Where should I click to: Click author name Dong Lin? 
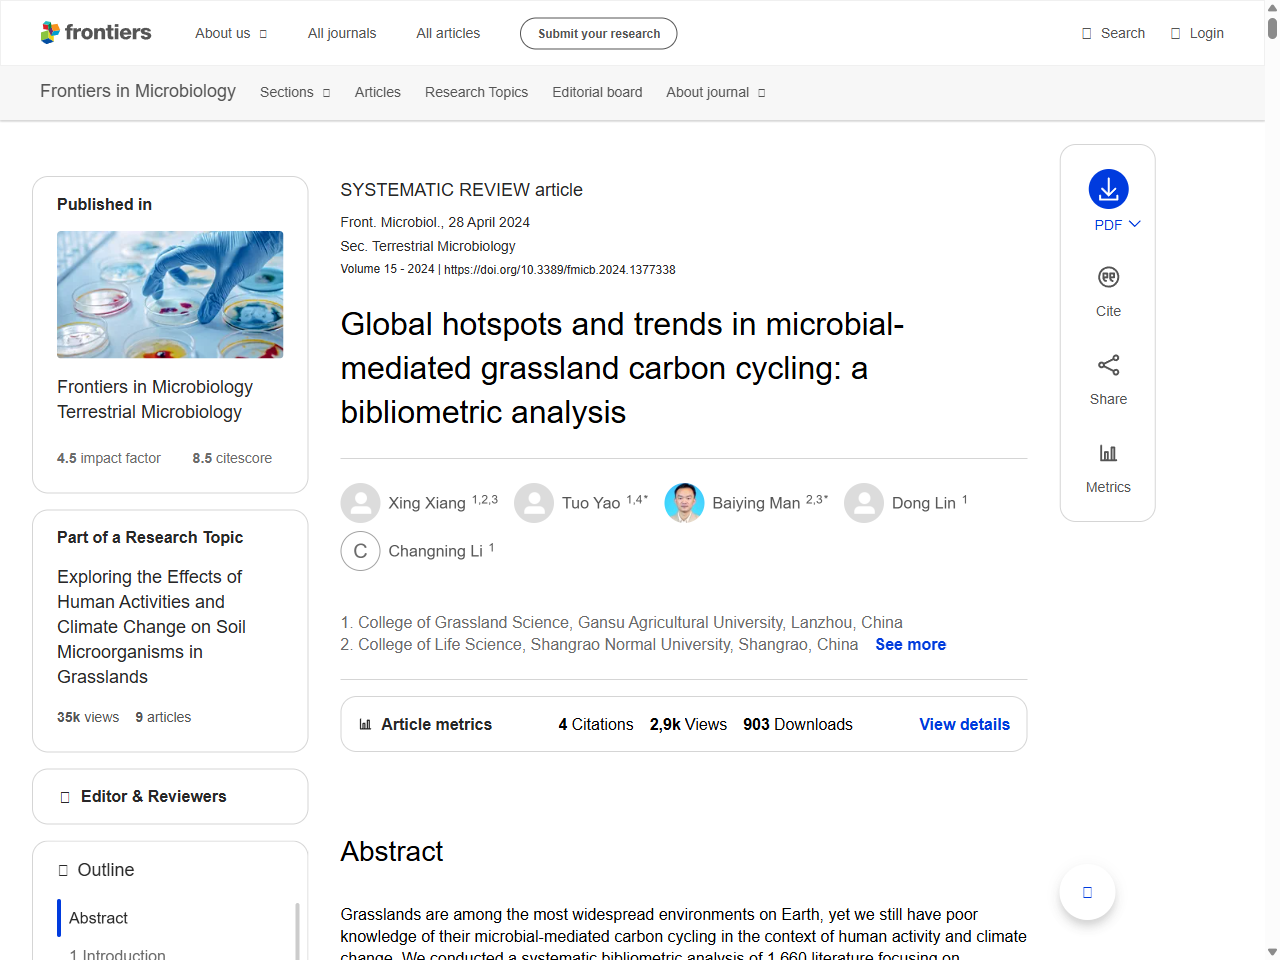tap(923, 503)
